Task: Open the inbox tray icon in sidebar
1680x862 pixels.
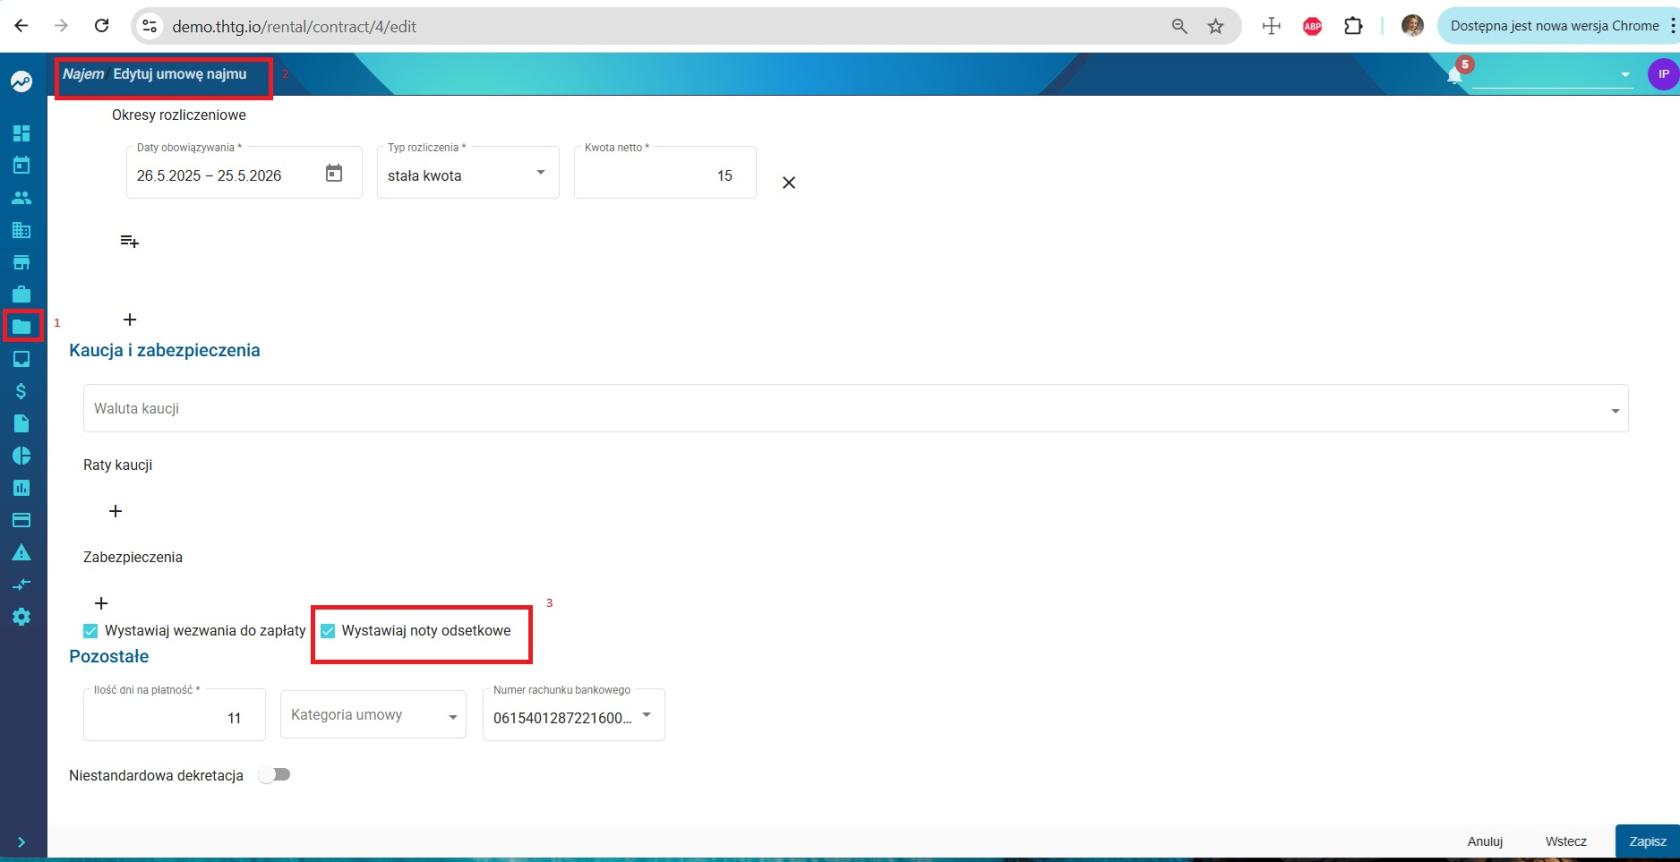Action: pyautogui.click(x=21, y=359)
